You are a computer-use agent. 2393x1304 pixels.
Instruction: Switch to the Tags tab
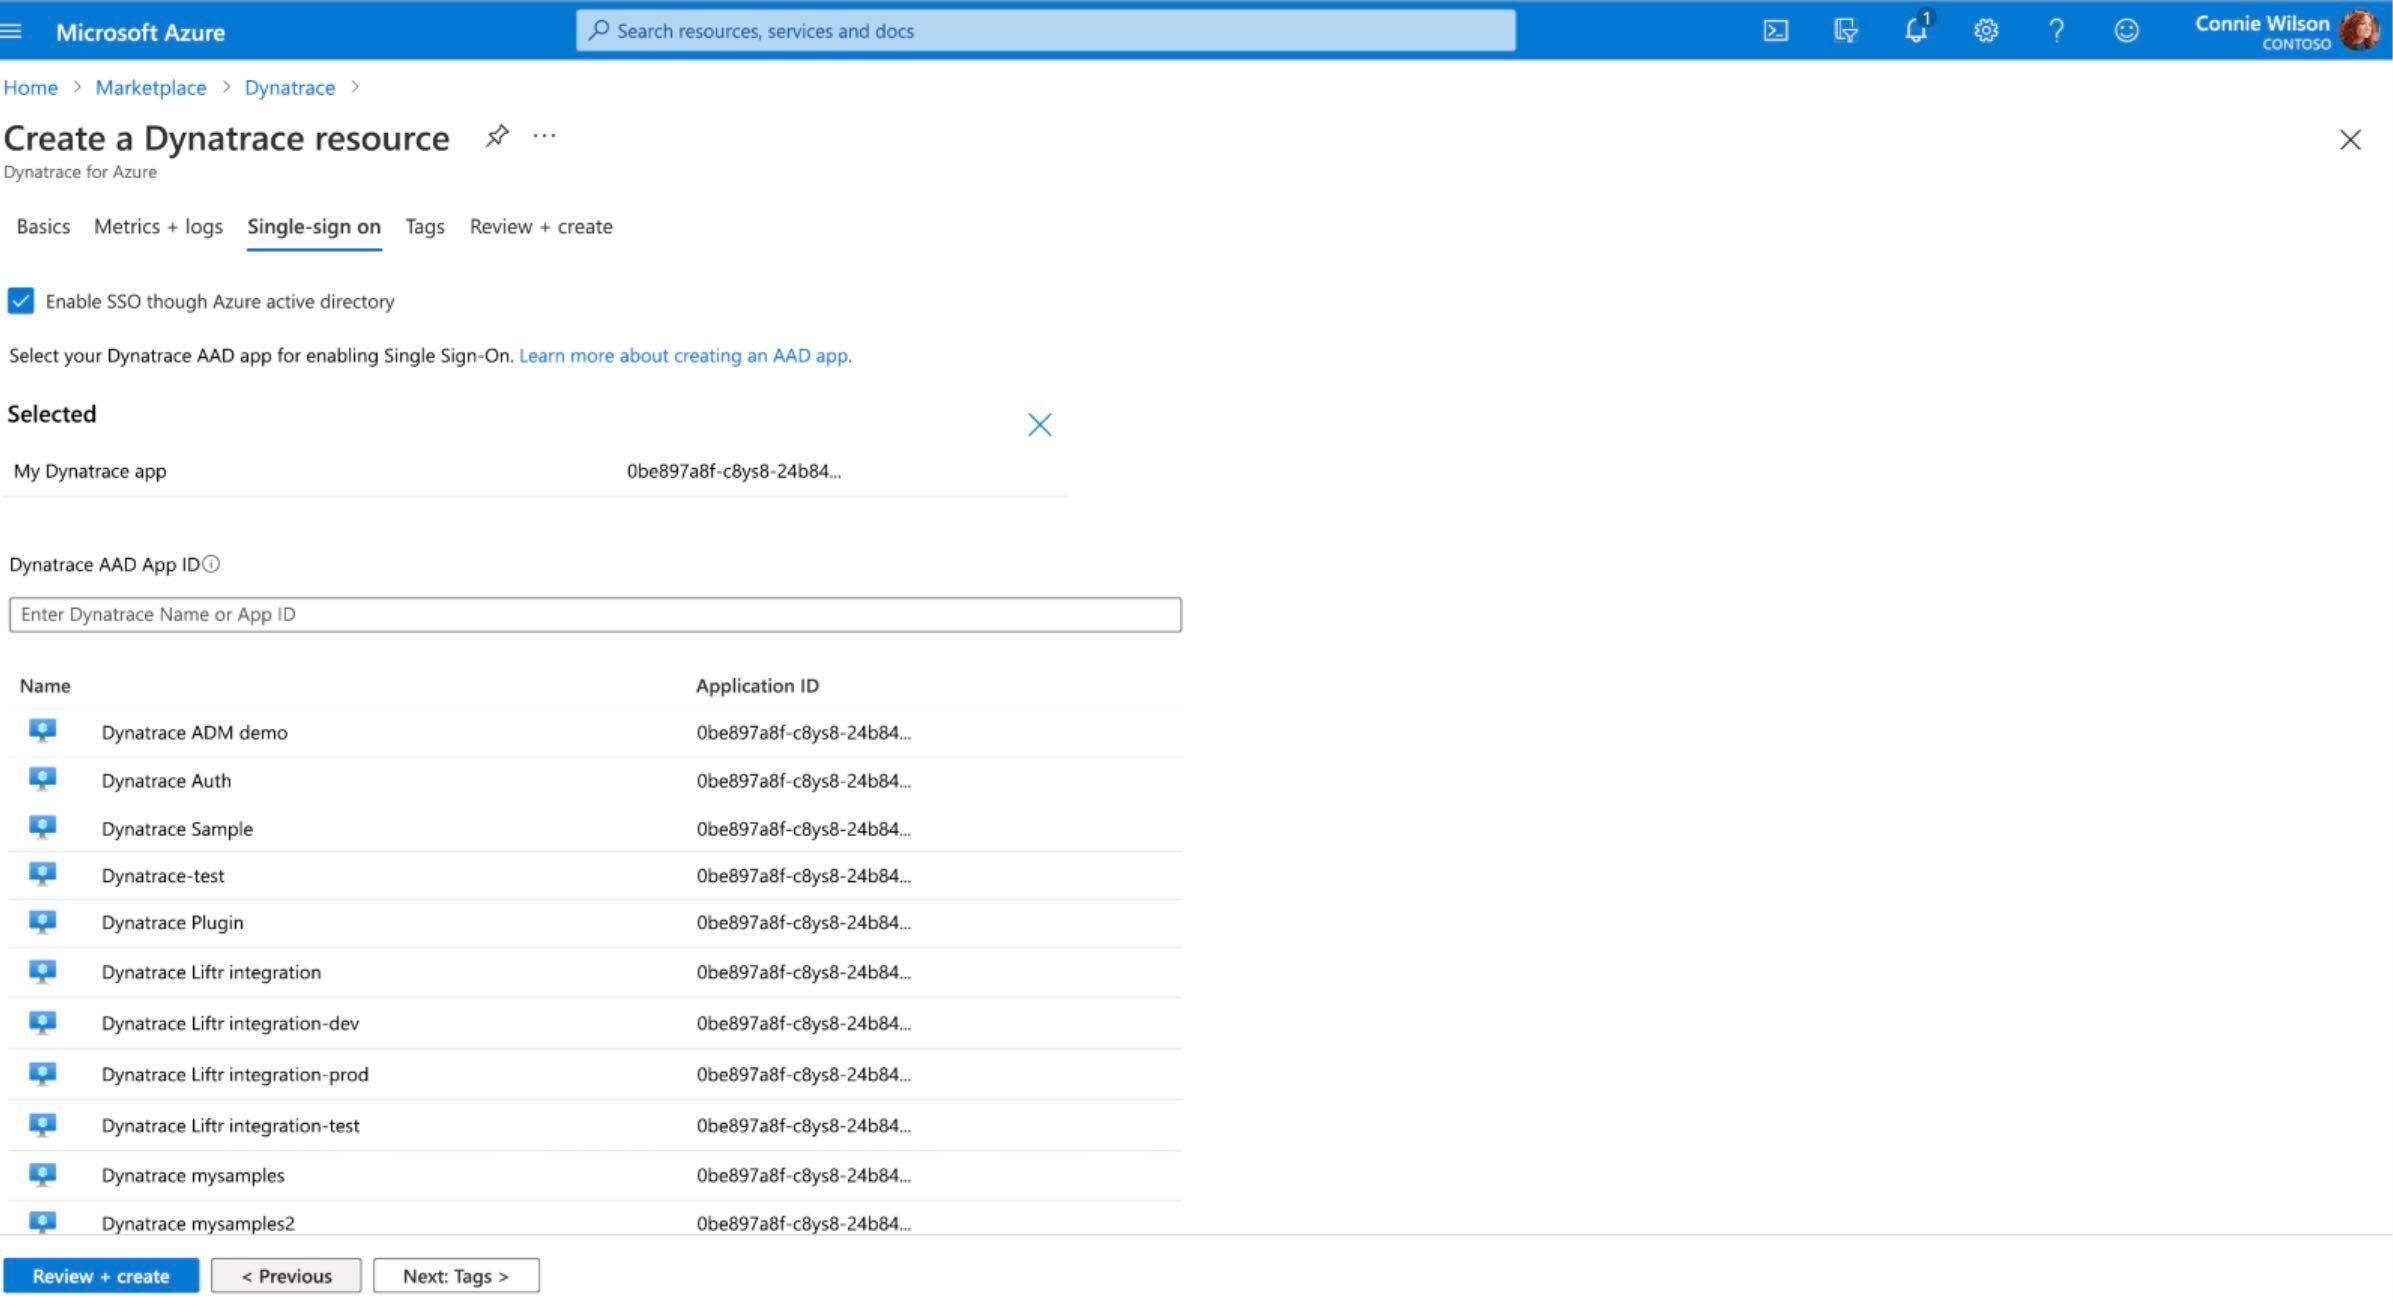(425, 227)
